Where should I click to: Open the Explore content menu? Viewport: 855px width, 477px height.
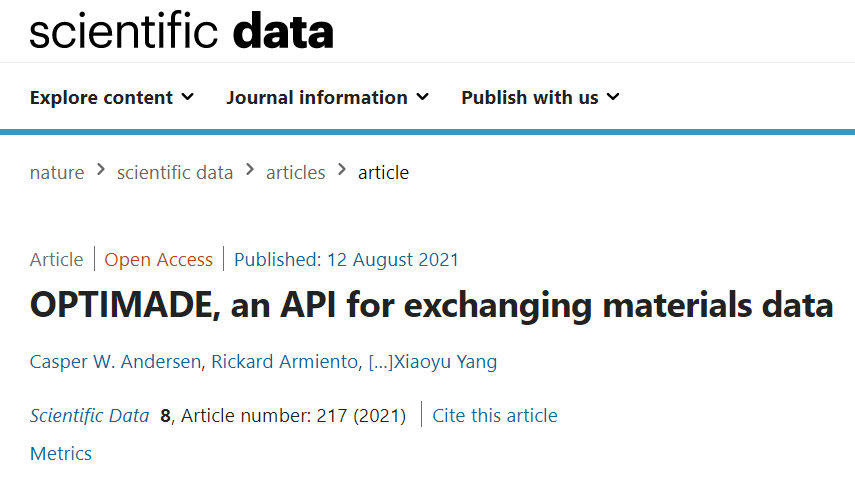[x=112, y=98]
